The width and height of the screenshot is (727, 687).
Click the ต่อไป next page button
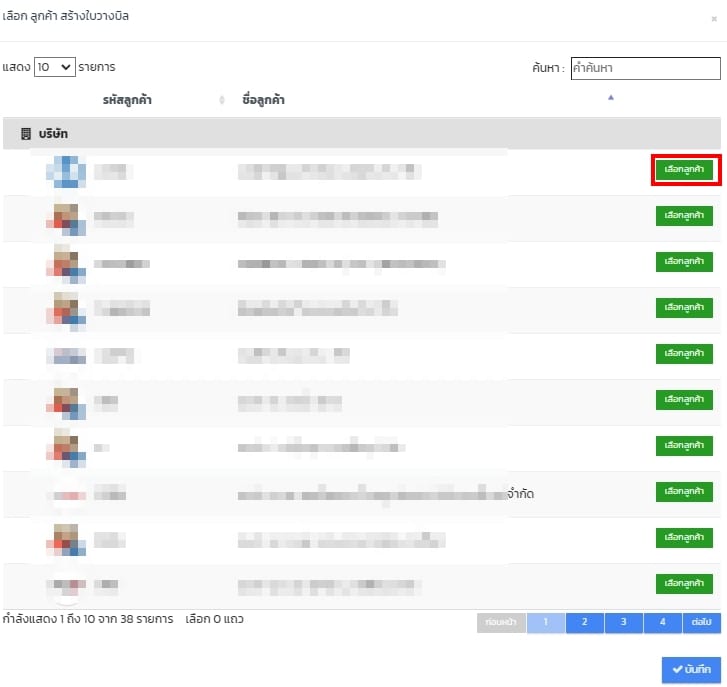(x=701, y=622)
